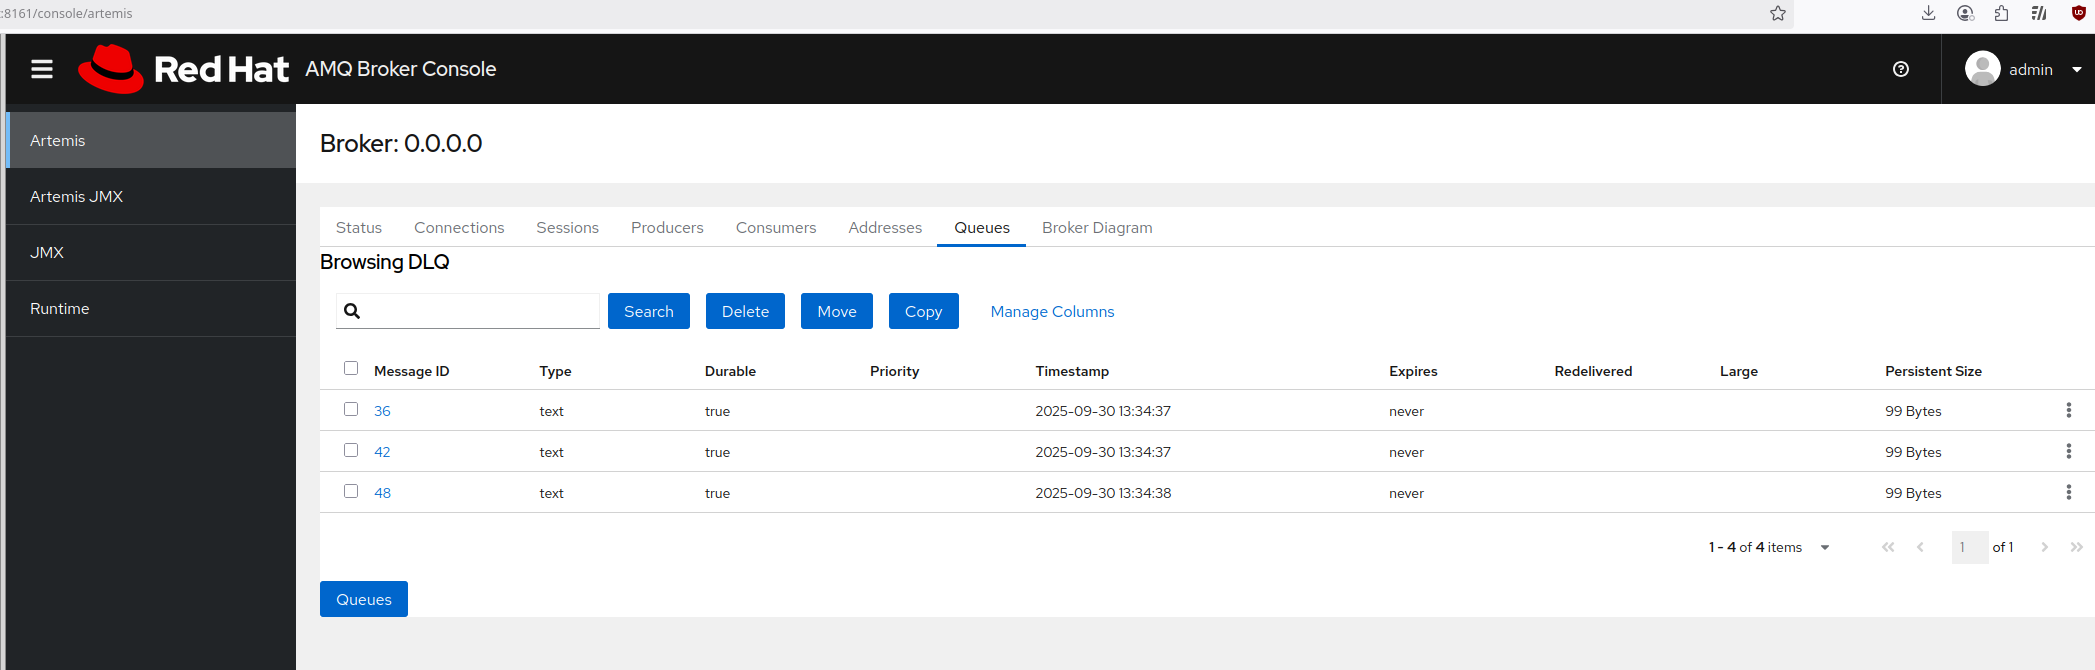Image resolution: width=2095 pixels, height=670 pixels.
Task: Click the Search button
Action: pyautogui.click(x=649, y=311)
